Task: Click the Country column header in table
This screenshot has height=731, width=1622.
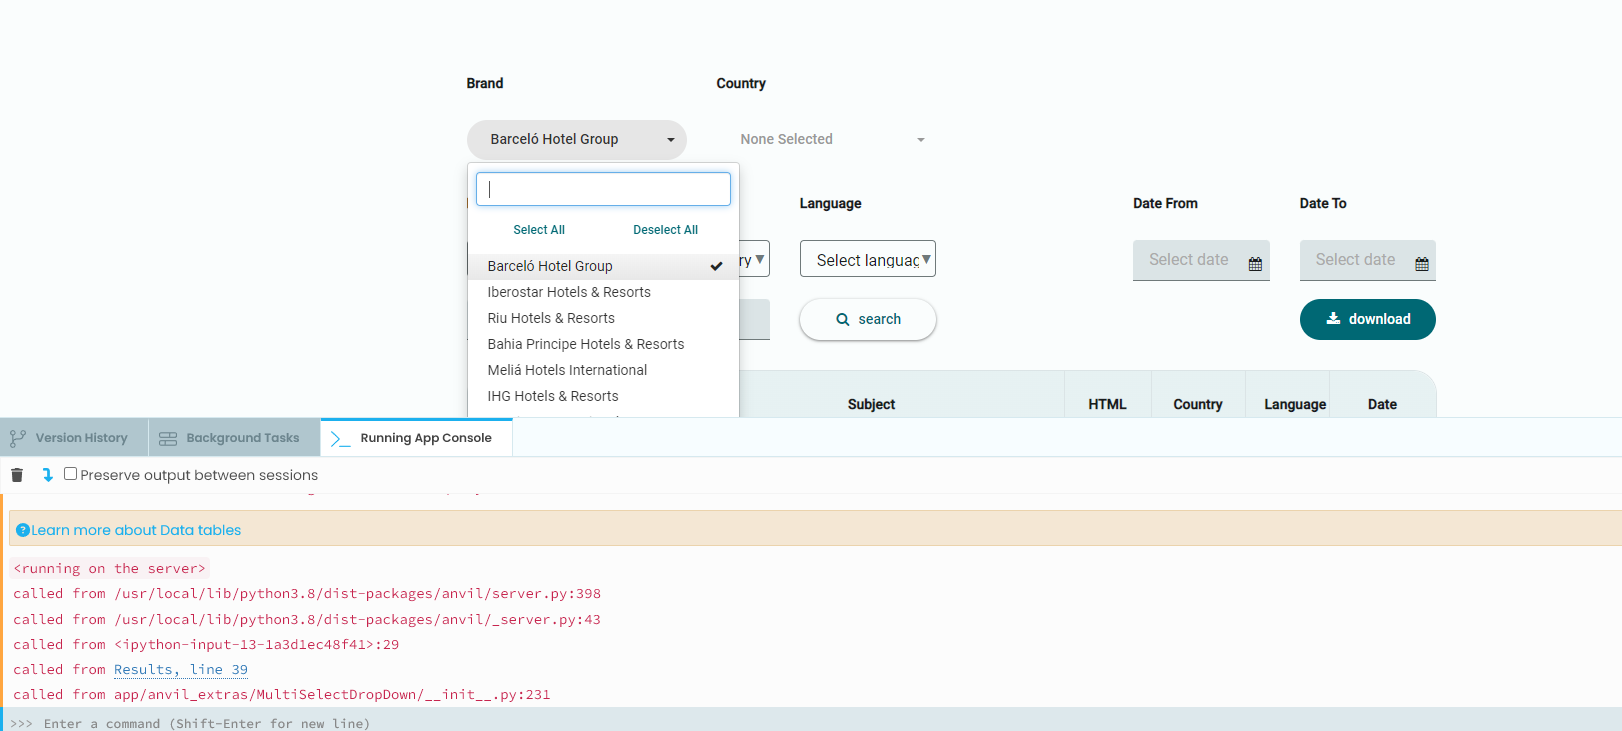Action: 1197,404
